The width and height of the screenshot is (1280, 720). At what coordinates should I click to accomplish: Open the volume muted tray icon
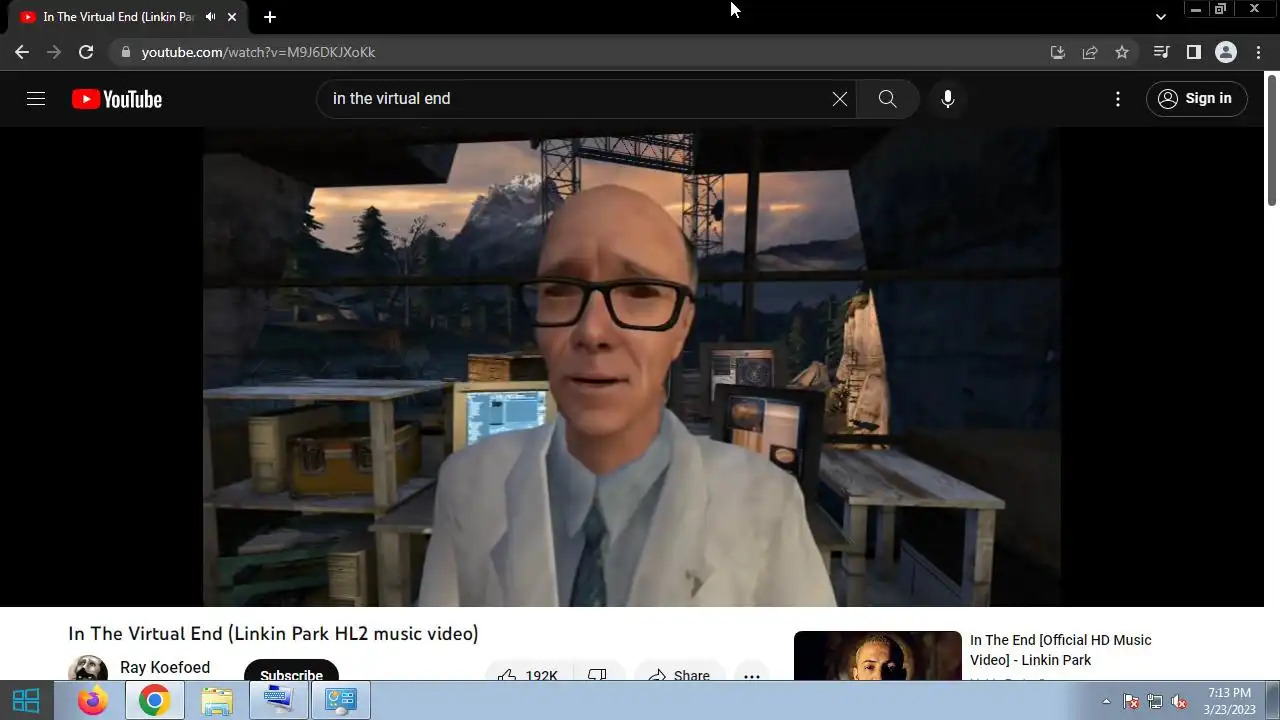tap(1179, 701)
